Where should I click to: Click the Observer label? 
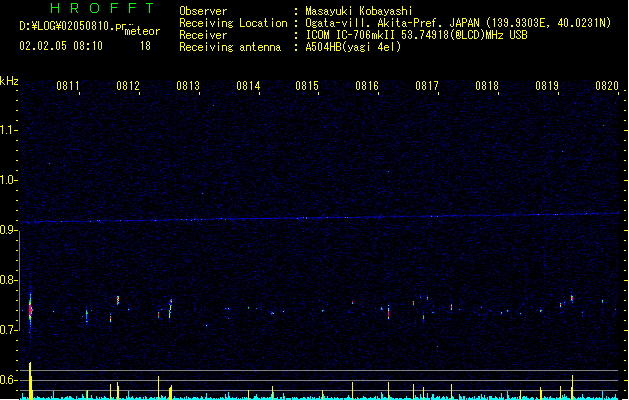203,11
